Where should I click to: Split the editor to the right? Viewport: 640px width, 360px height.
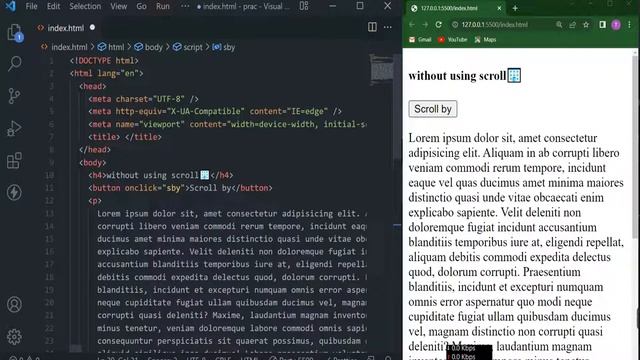click(x=372, y=27)
